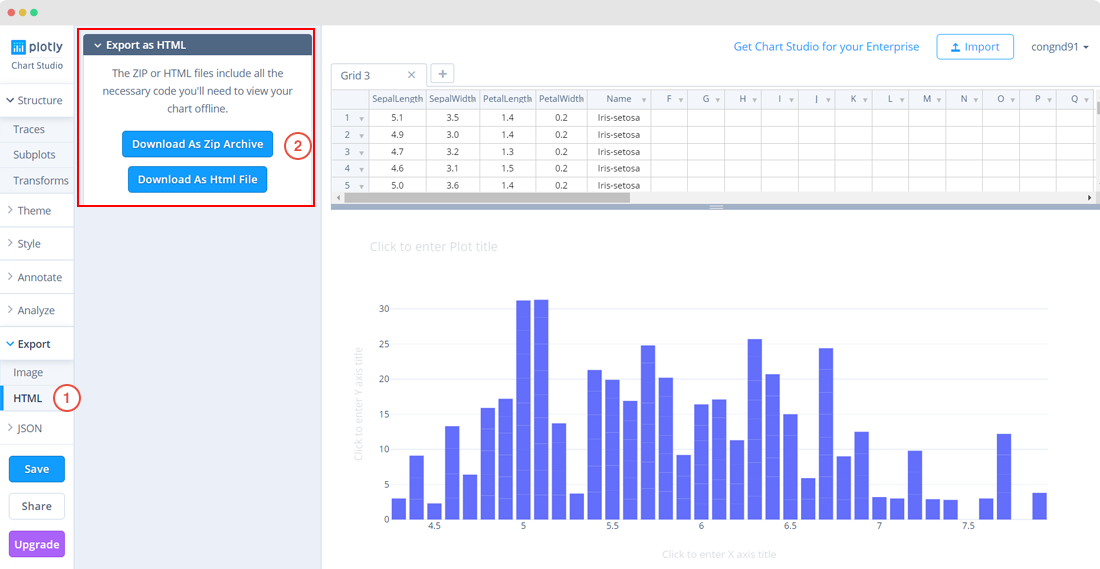Select Iris-setosa cell in row 2

(x=619, y=135)
